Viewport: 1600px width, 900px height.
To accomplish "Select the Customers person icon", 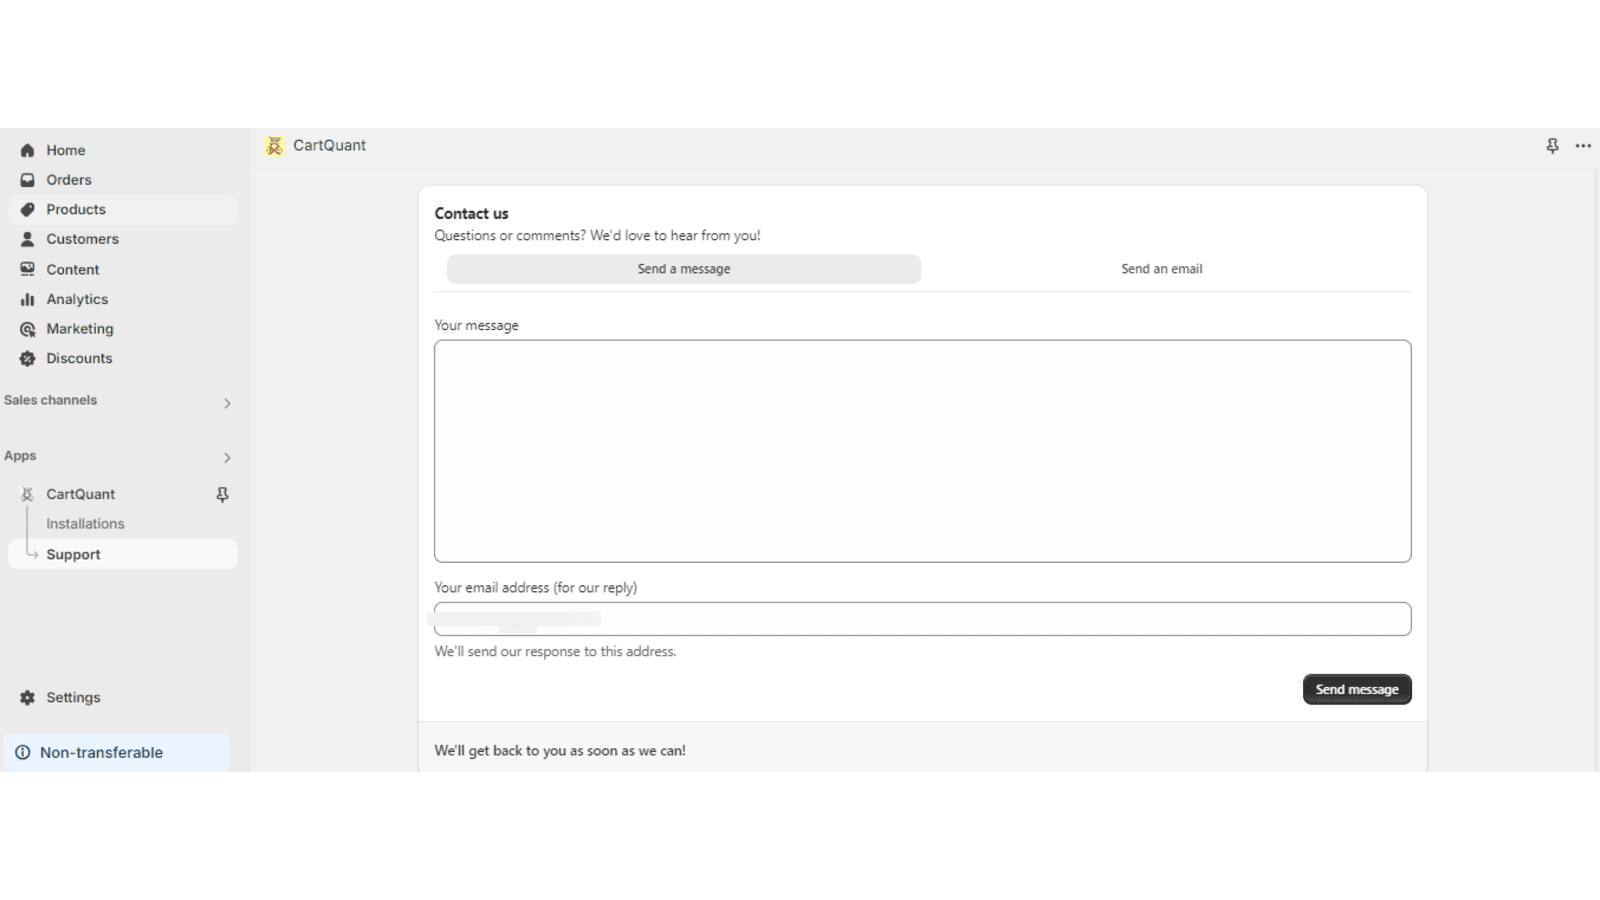I will 27,239.
